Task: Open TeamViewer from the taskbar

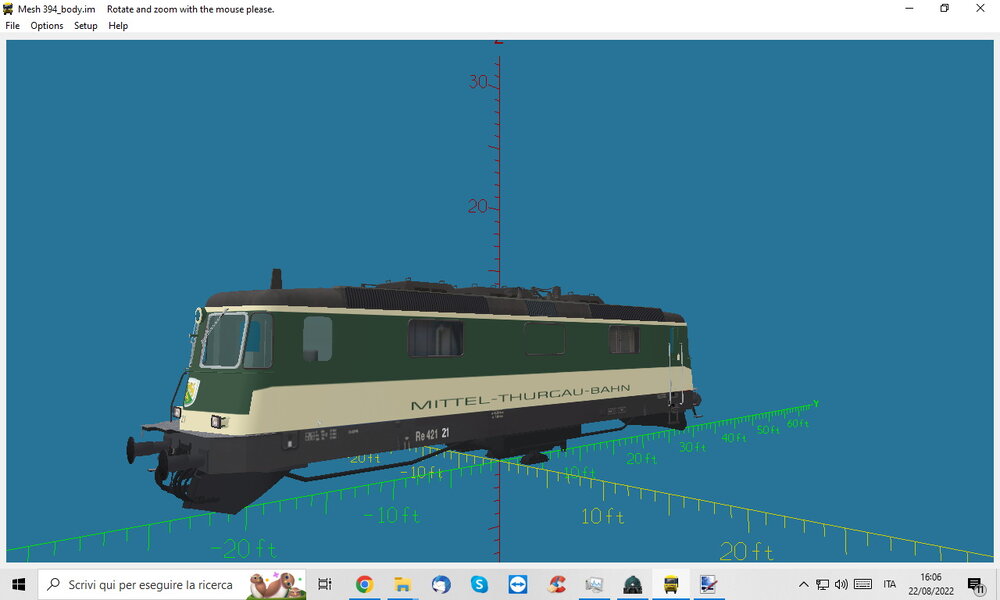Action: [517, 584]
